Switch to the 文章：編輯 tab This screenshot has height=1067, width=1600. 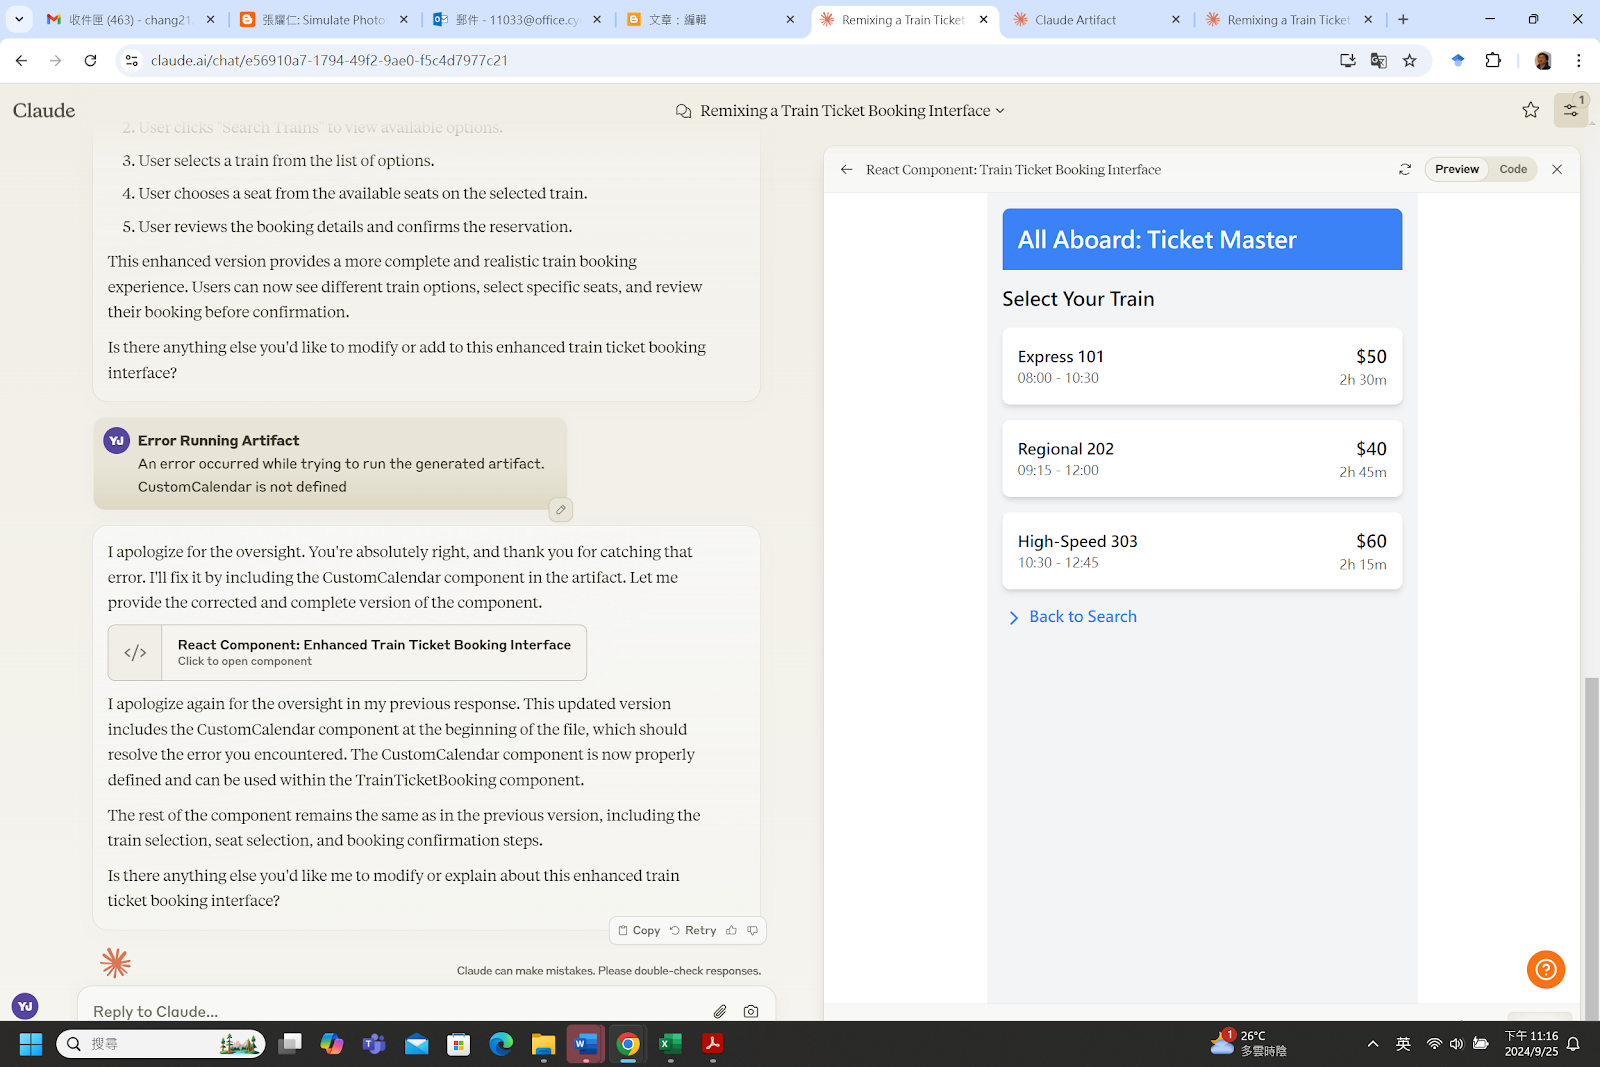point(710,19)
